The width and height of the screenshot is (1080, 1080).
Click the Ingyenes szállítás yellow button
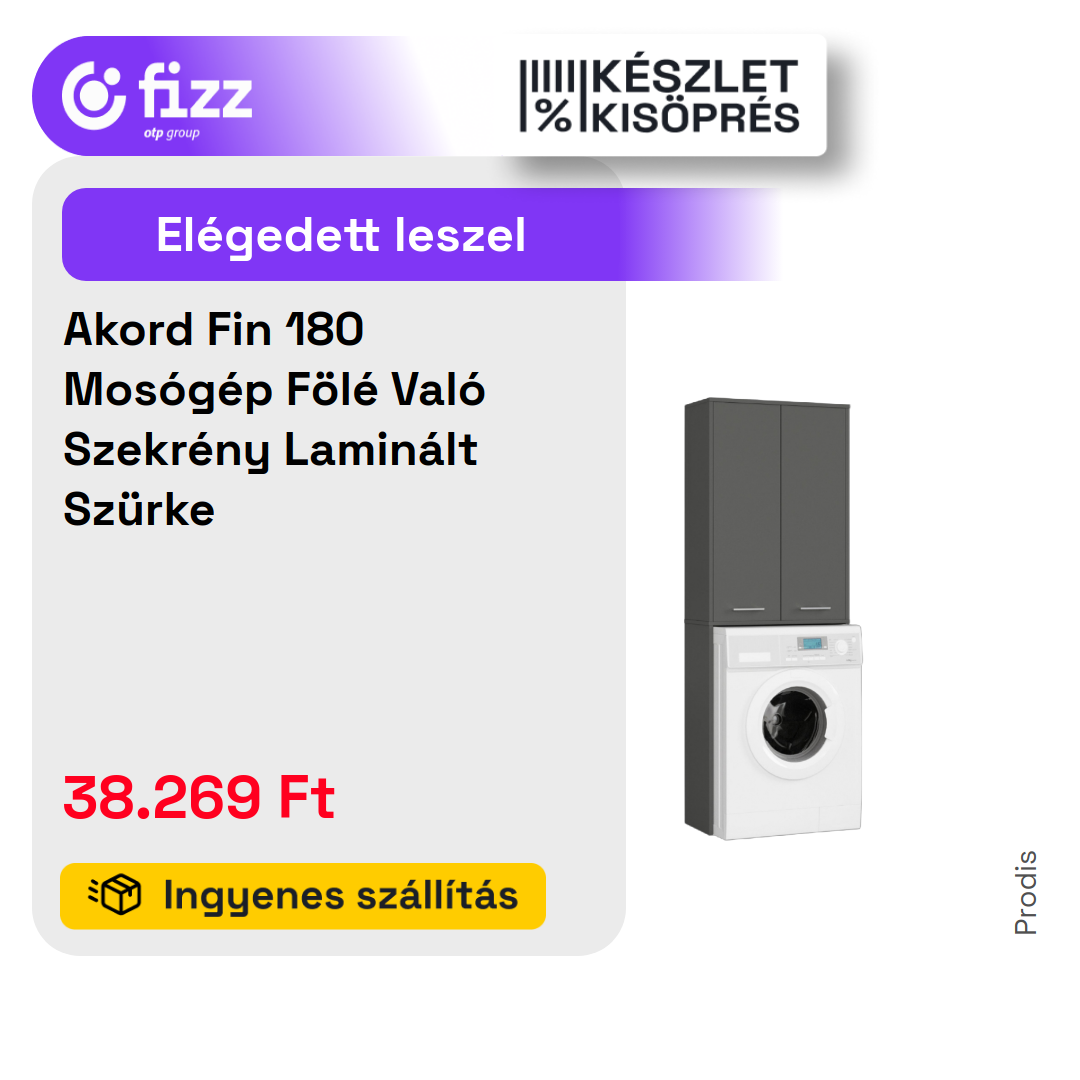click(303, 895)
